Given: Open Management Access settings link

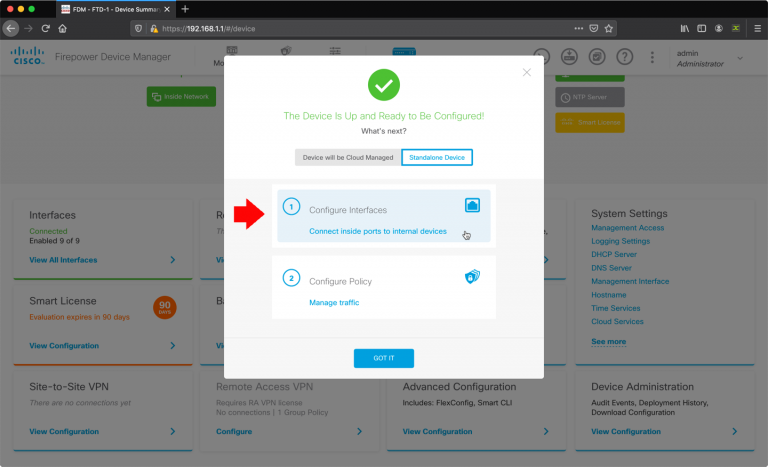Looking at the screenshot, I should [627, 228].
